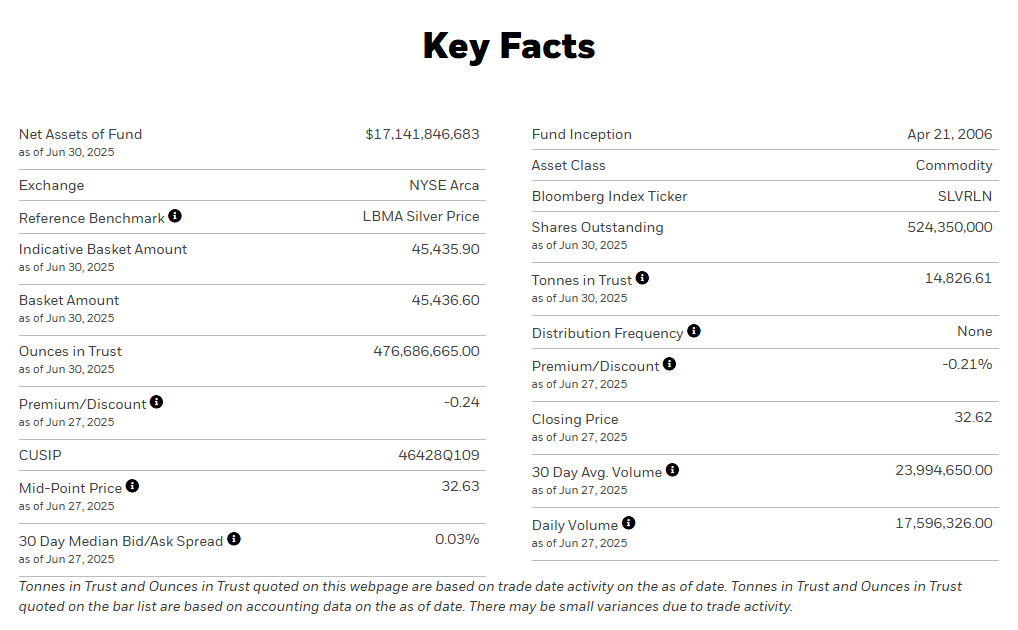Open info icon for Premium/Discount valued -0.24

click(x=156, y=402)
